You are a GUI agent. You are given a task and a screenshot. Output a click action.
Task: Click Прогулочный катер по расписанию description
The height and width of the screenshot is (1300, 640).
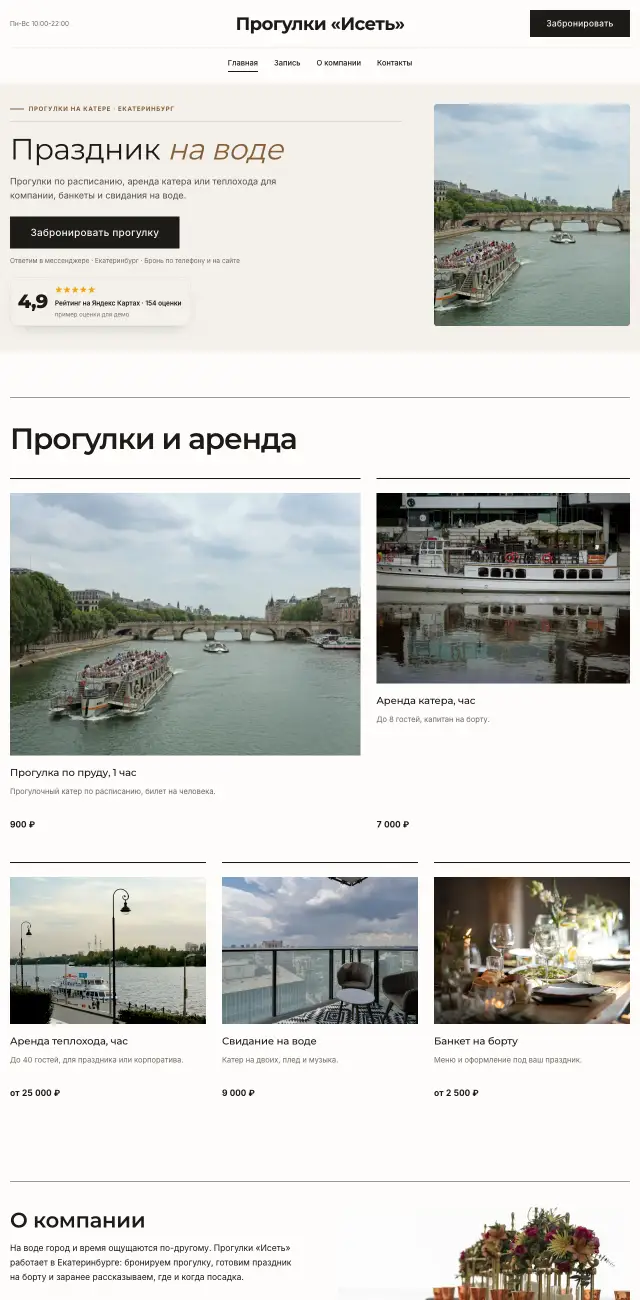113,791
